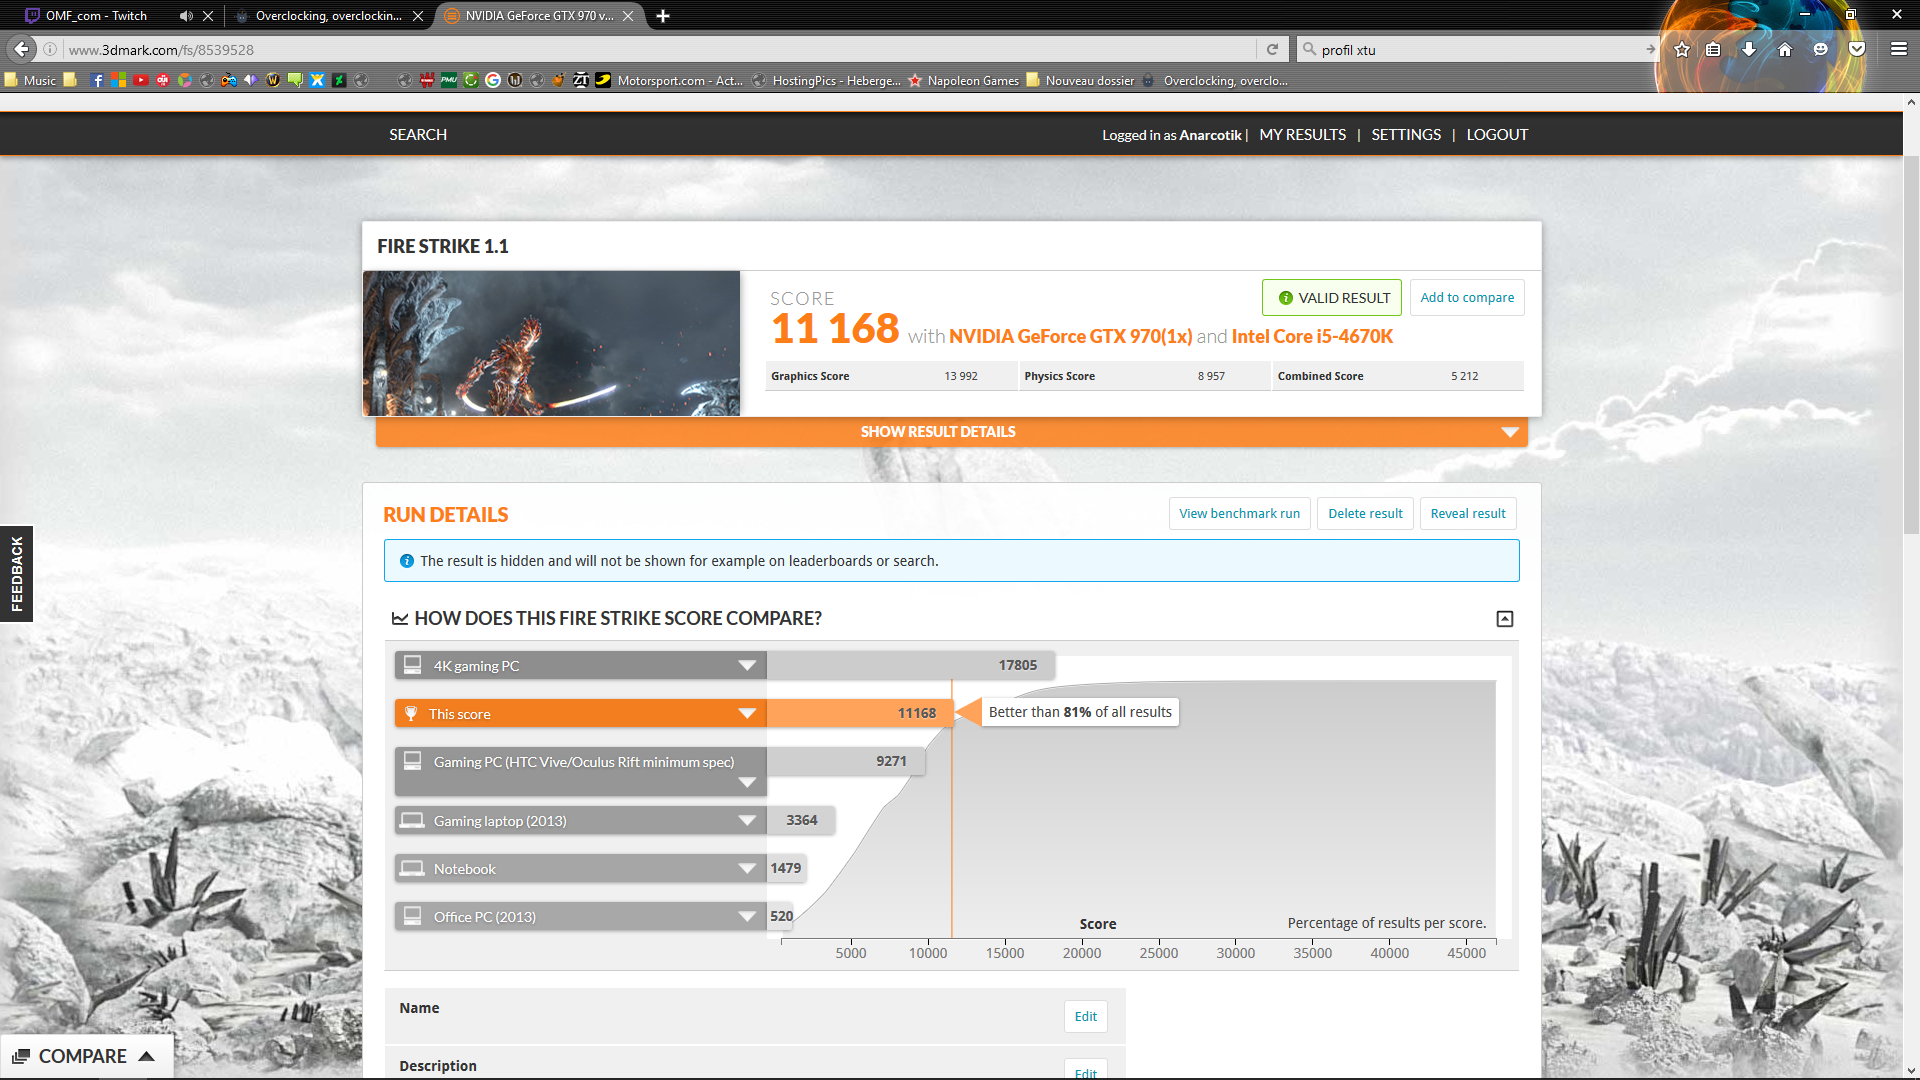Open SETTINGS page
The height and width of the screenshot is (1080, 1920).
1406,135
